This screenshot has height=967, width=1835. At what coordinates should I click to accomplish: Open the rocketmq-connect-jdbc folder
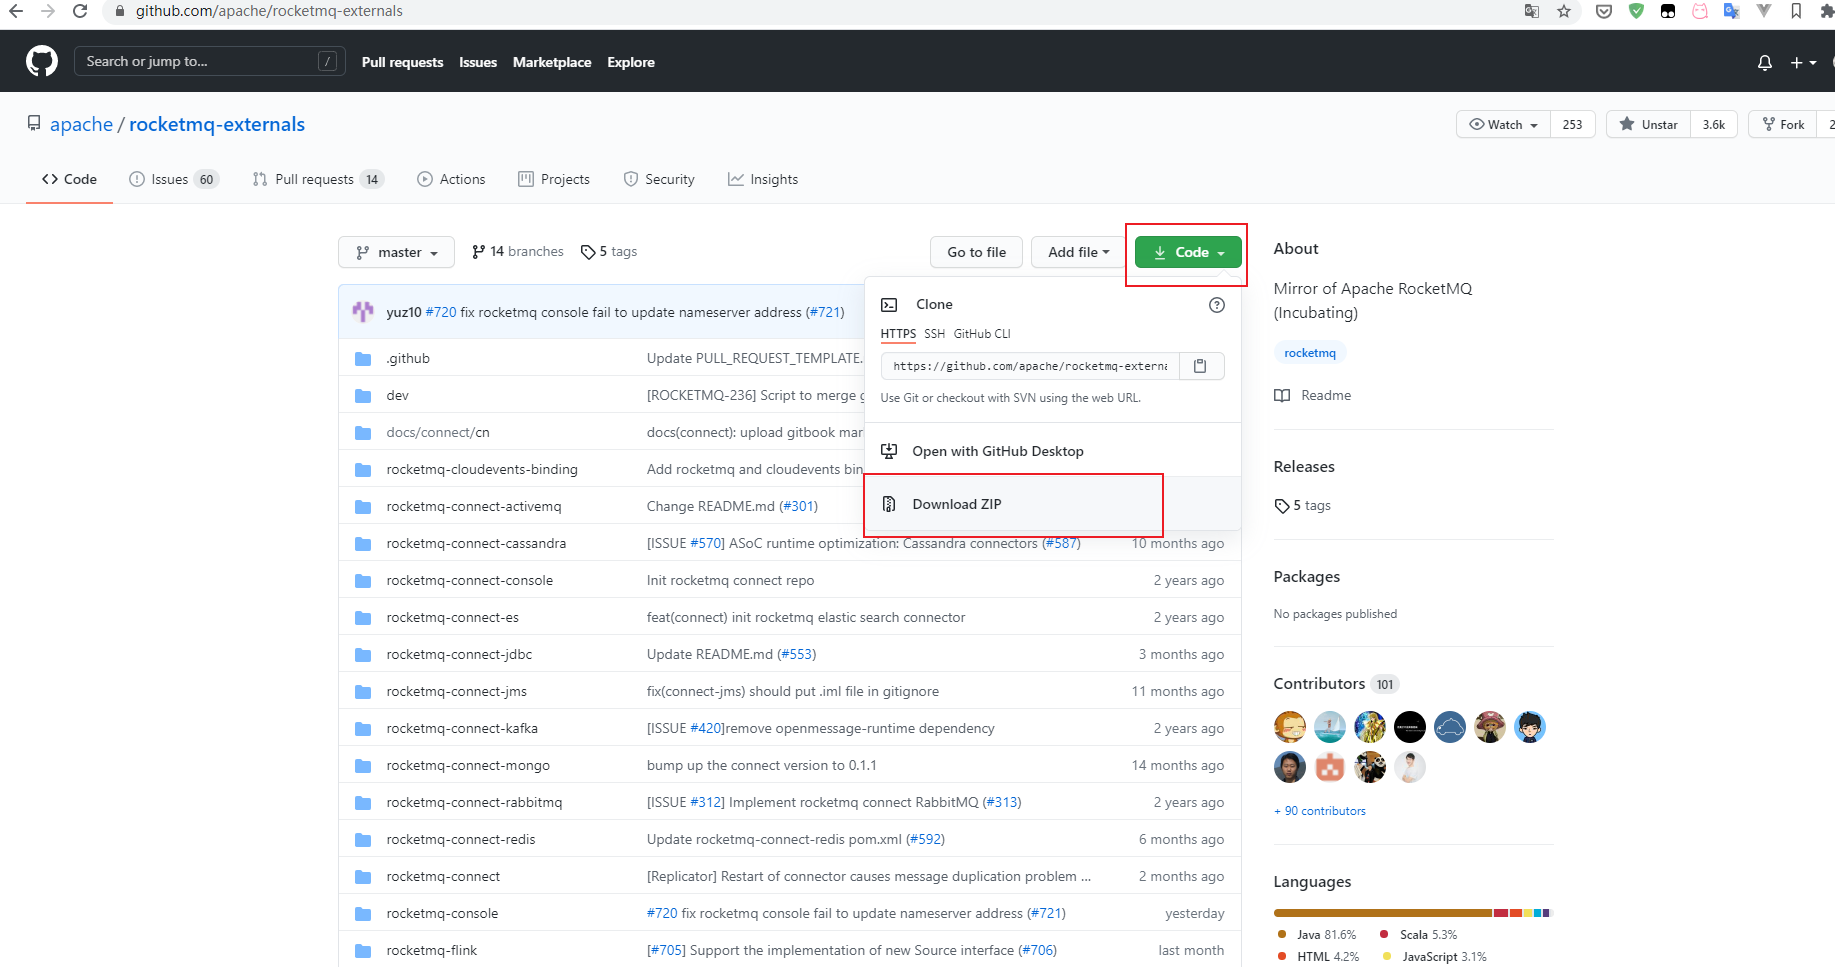(x=459, y=654)
